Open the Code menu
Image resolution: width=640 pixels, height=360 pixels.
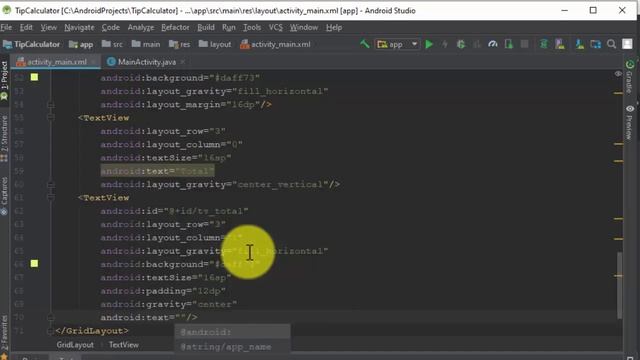coord(111,27)
